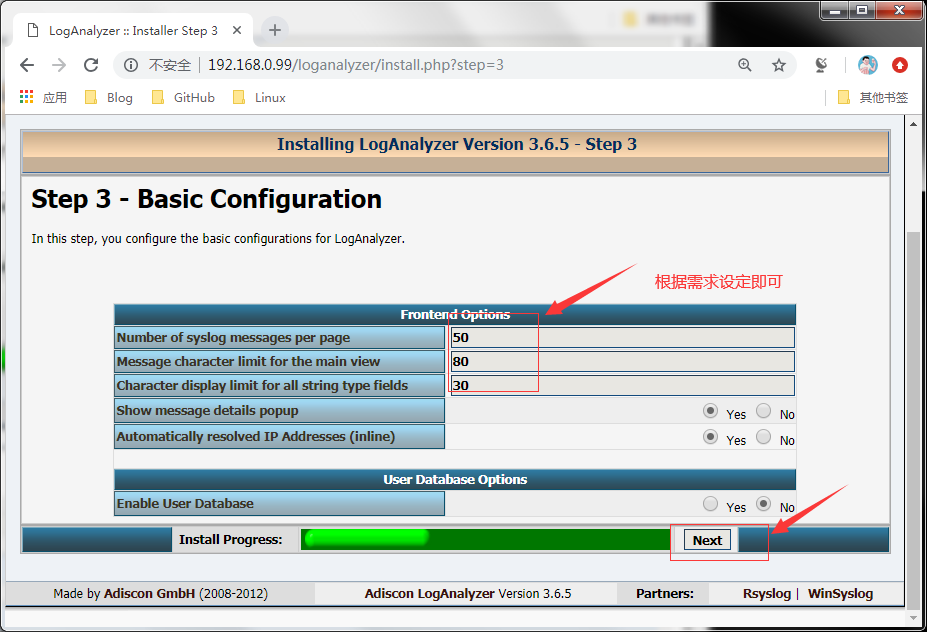Select Yes for Automatically resolved IP Addresses
927x632 pixels.
[x=711, y=437]
